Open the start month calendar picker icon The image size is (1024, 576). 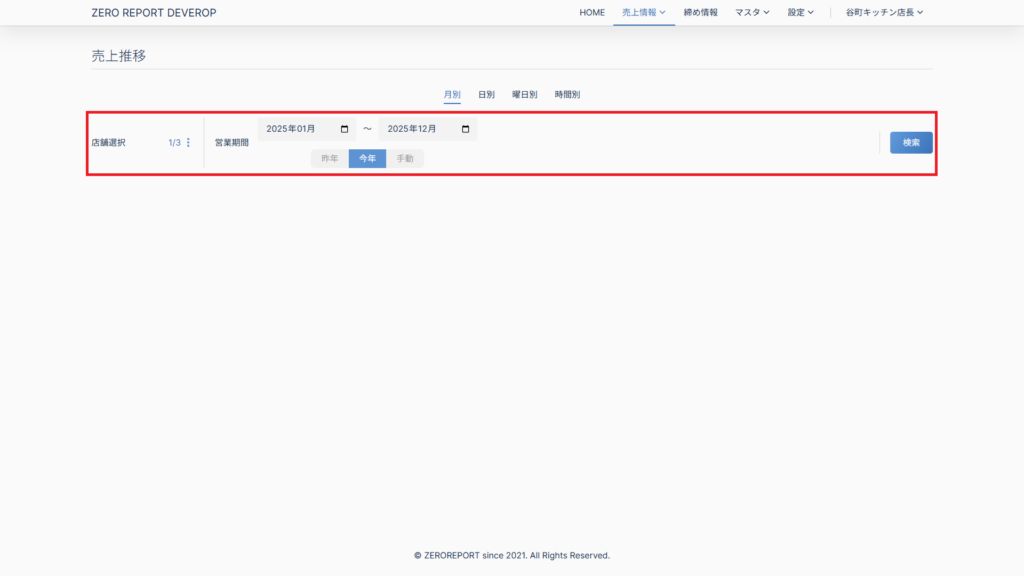[x=345, y=129]
